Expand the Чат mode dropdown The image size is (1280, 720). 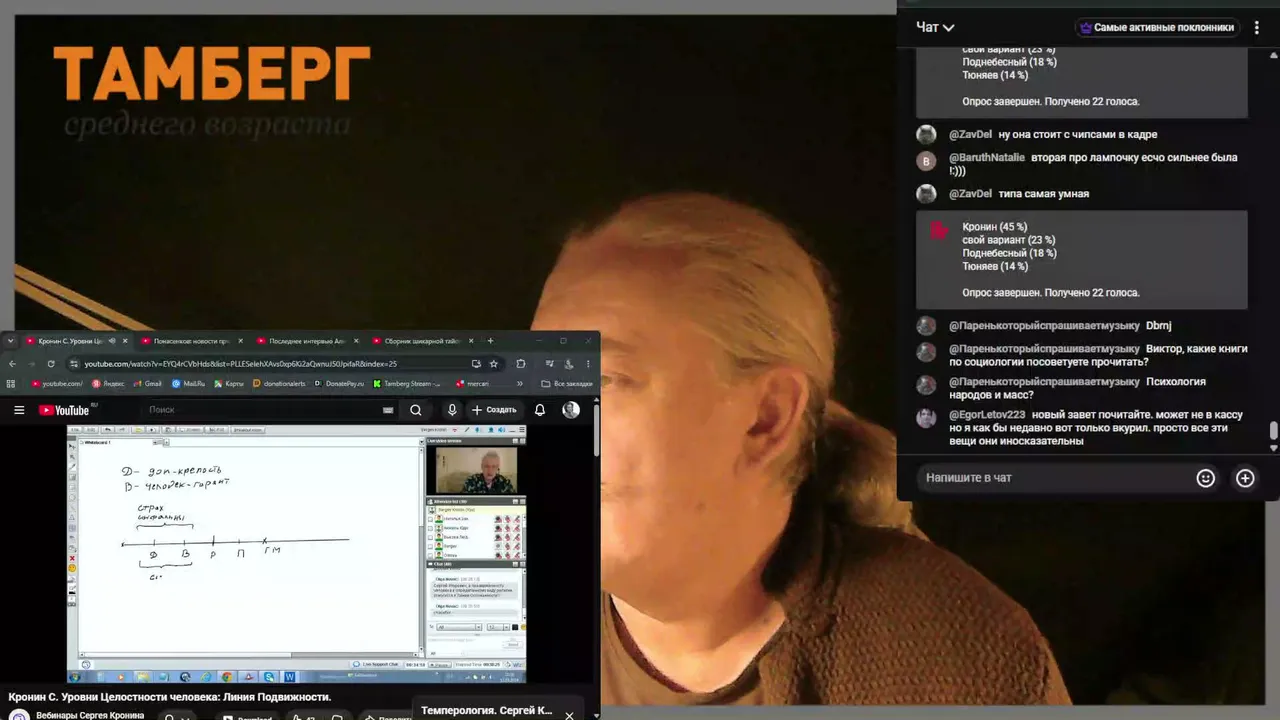tap(935, 28)
